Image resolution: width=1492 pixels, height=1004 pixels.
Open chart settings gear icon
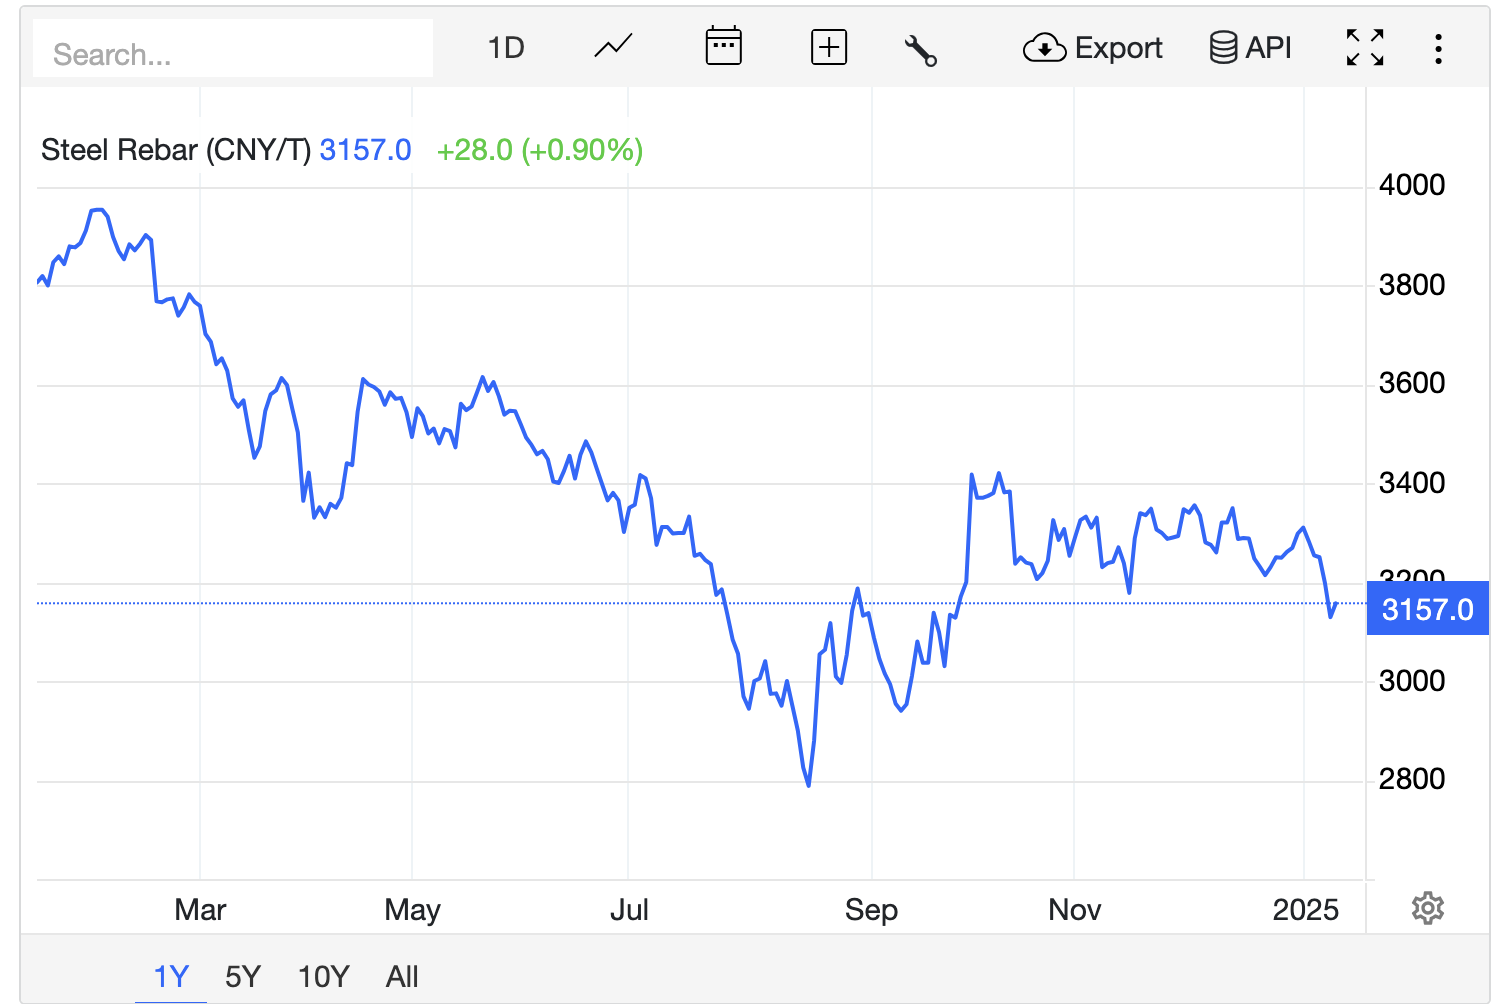point(1427,908)
